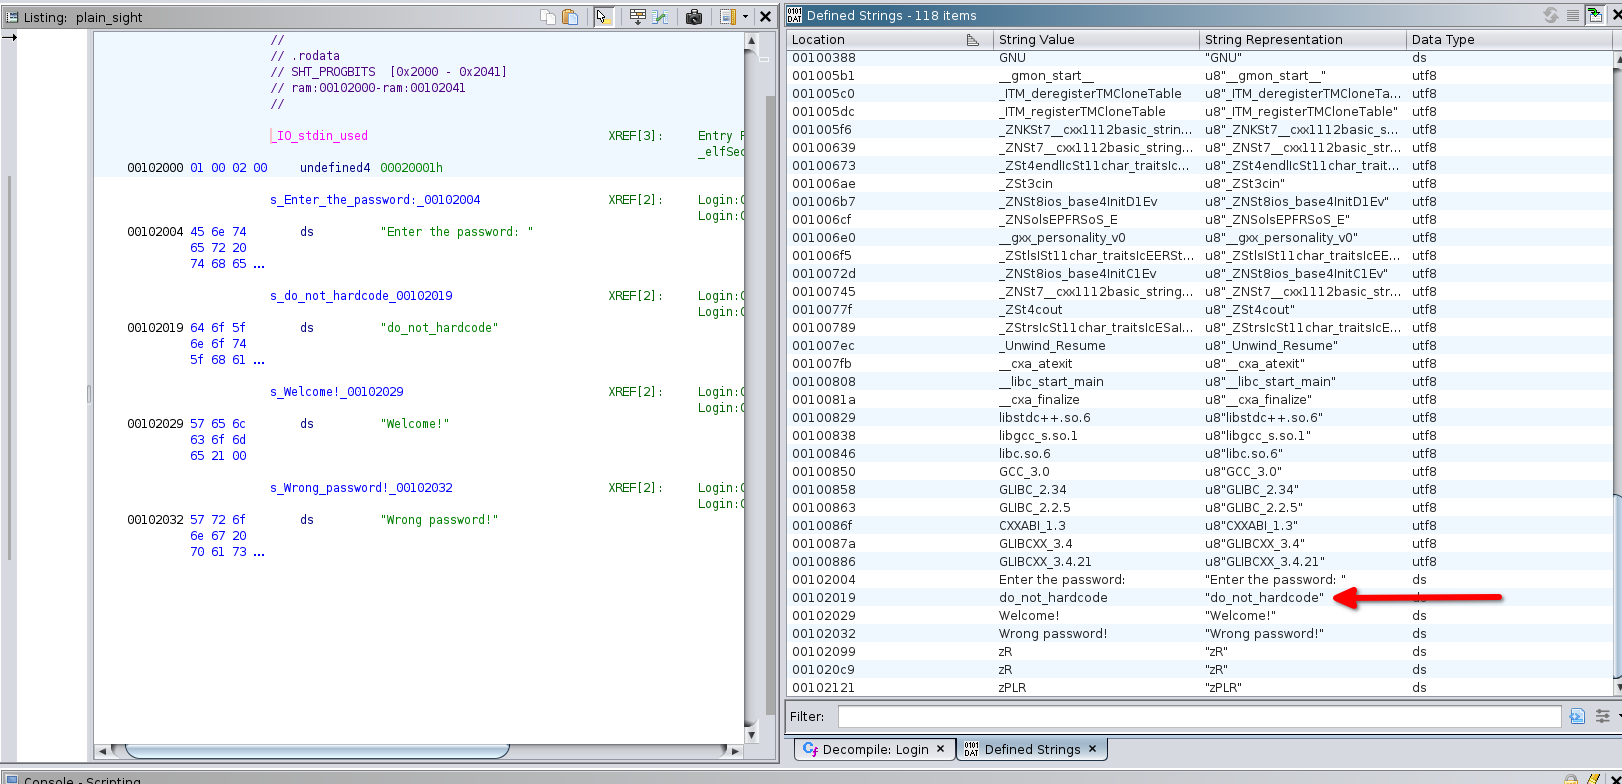The width and height of the screenshot is (1622, 784).
Task: Select the __gmon_start__ string row
Action: [1199, 76]
